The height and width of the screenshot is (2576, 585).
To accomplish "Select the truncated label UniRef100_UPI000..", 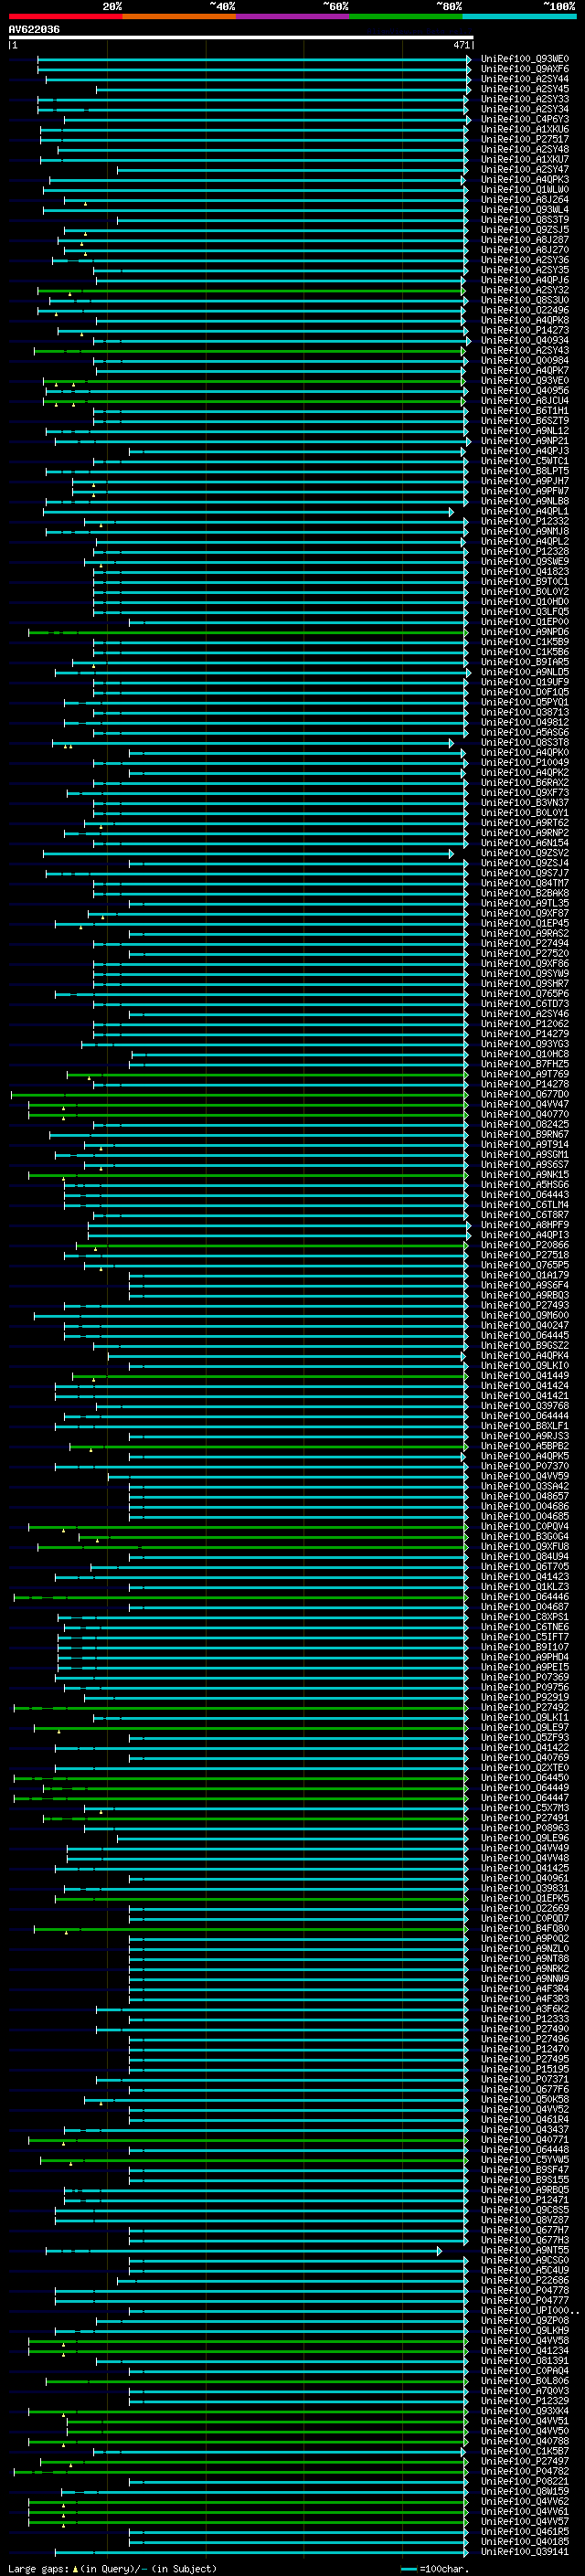I will (529, 2311).
